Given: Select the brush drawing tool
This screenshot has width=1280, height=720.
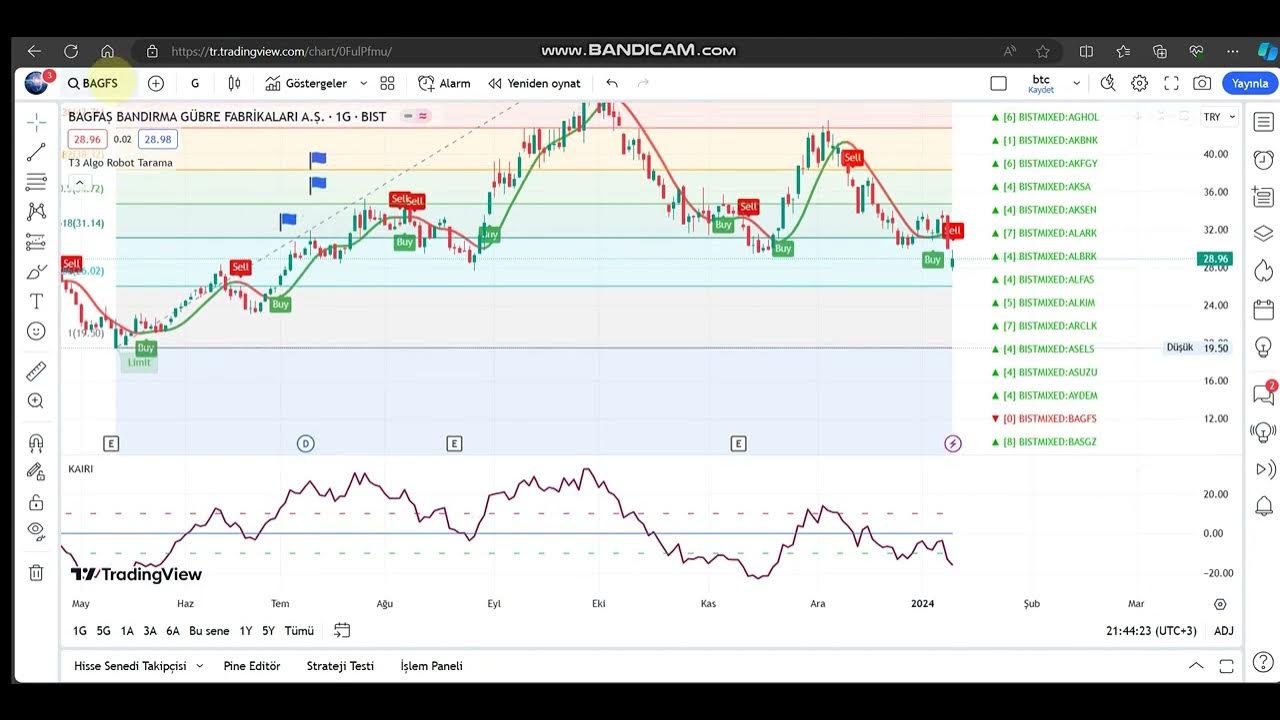Looking at the screenshot, I should (36, 271).
